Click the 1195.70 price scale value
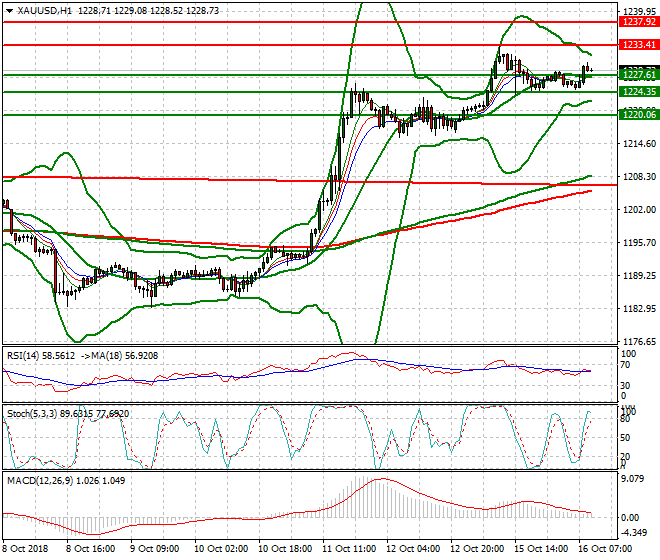The image size is (660, 560). pyautogui.click(x=639, y=243)
